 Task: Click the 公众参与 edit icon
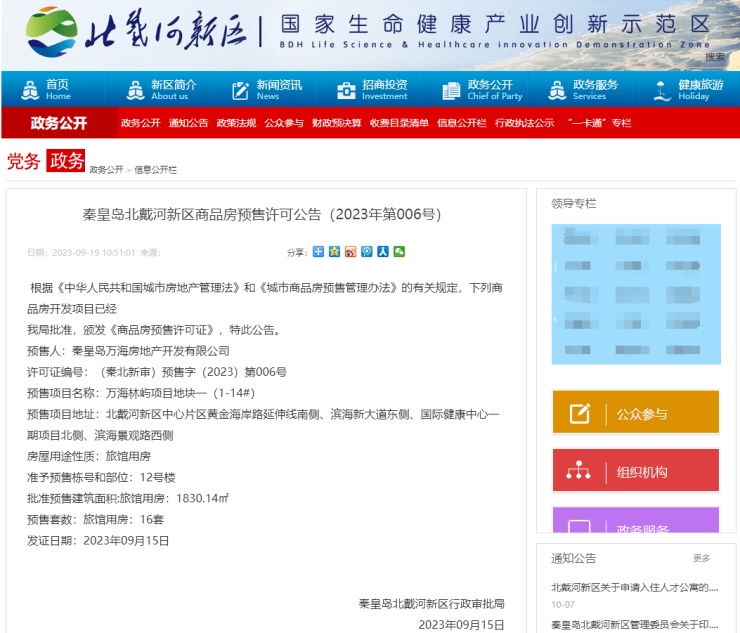click(x=579, y=414)
